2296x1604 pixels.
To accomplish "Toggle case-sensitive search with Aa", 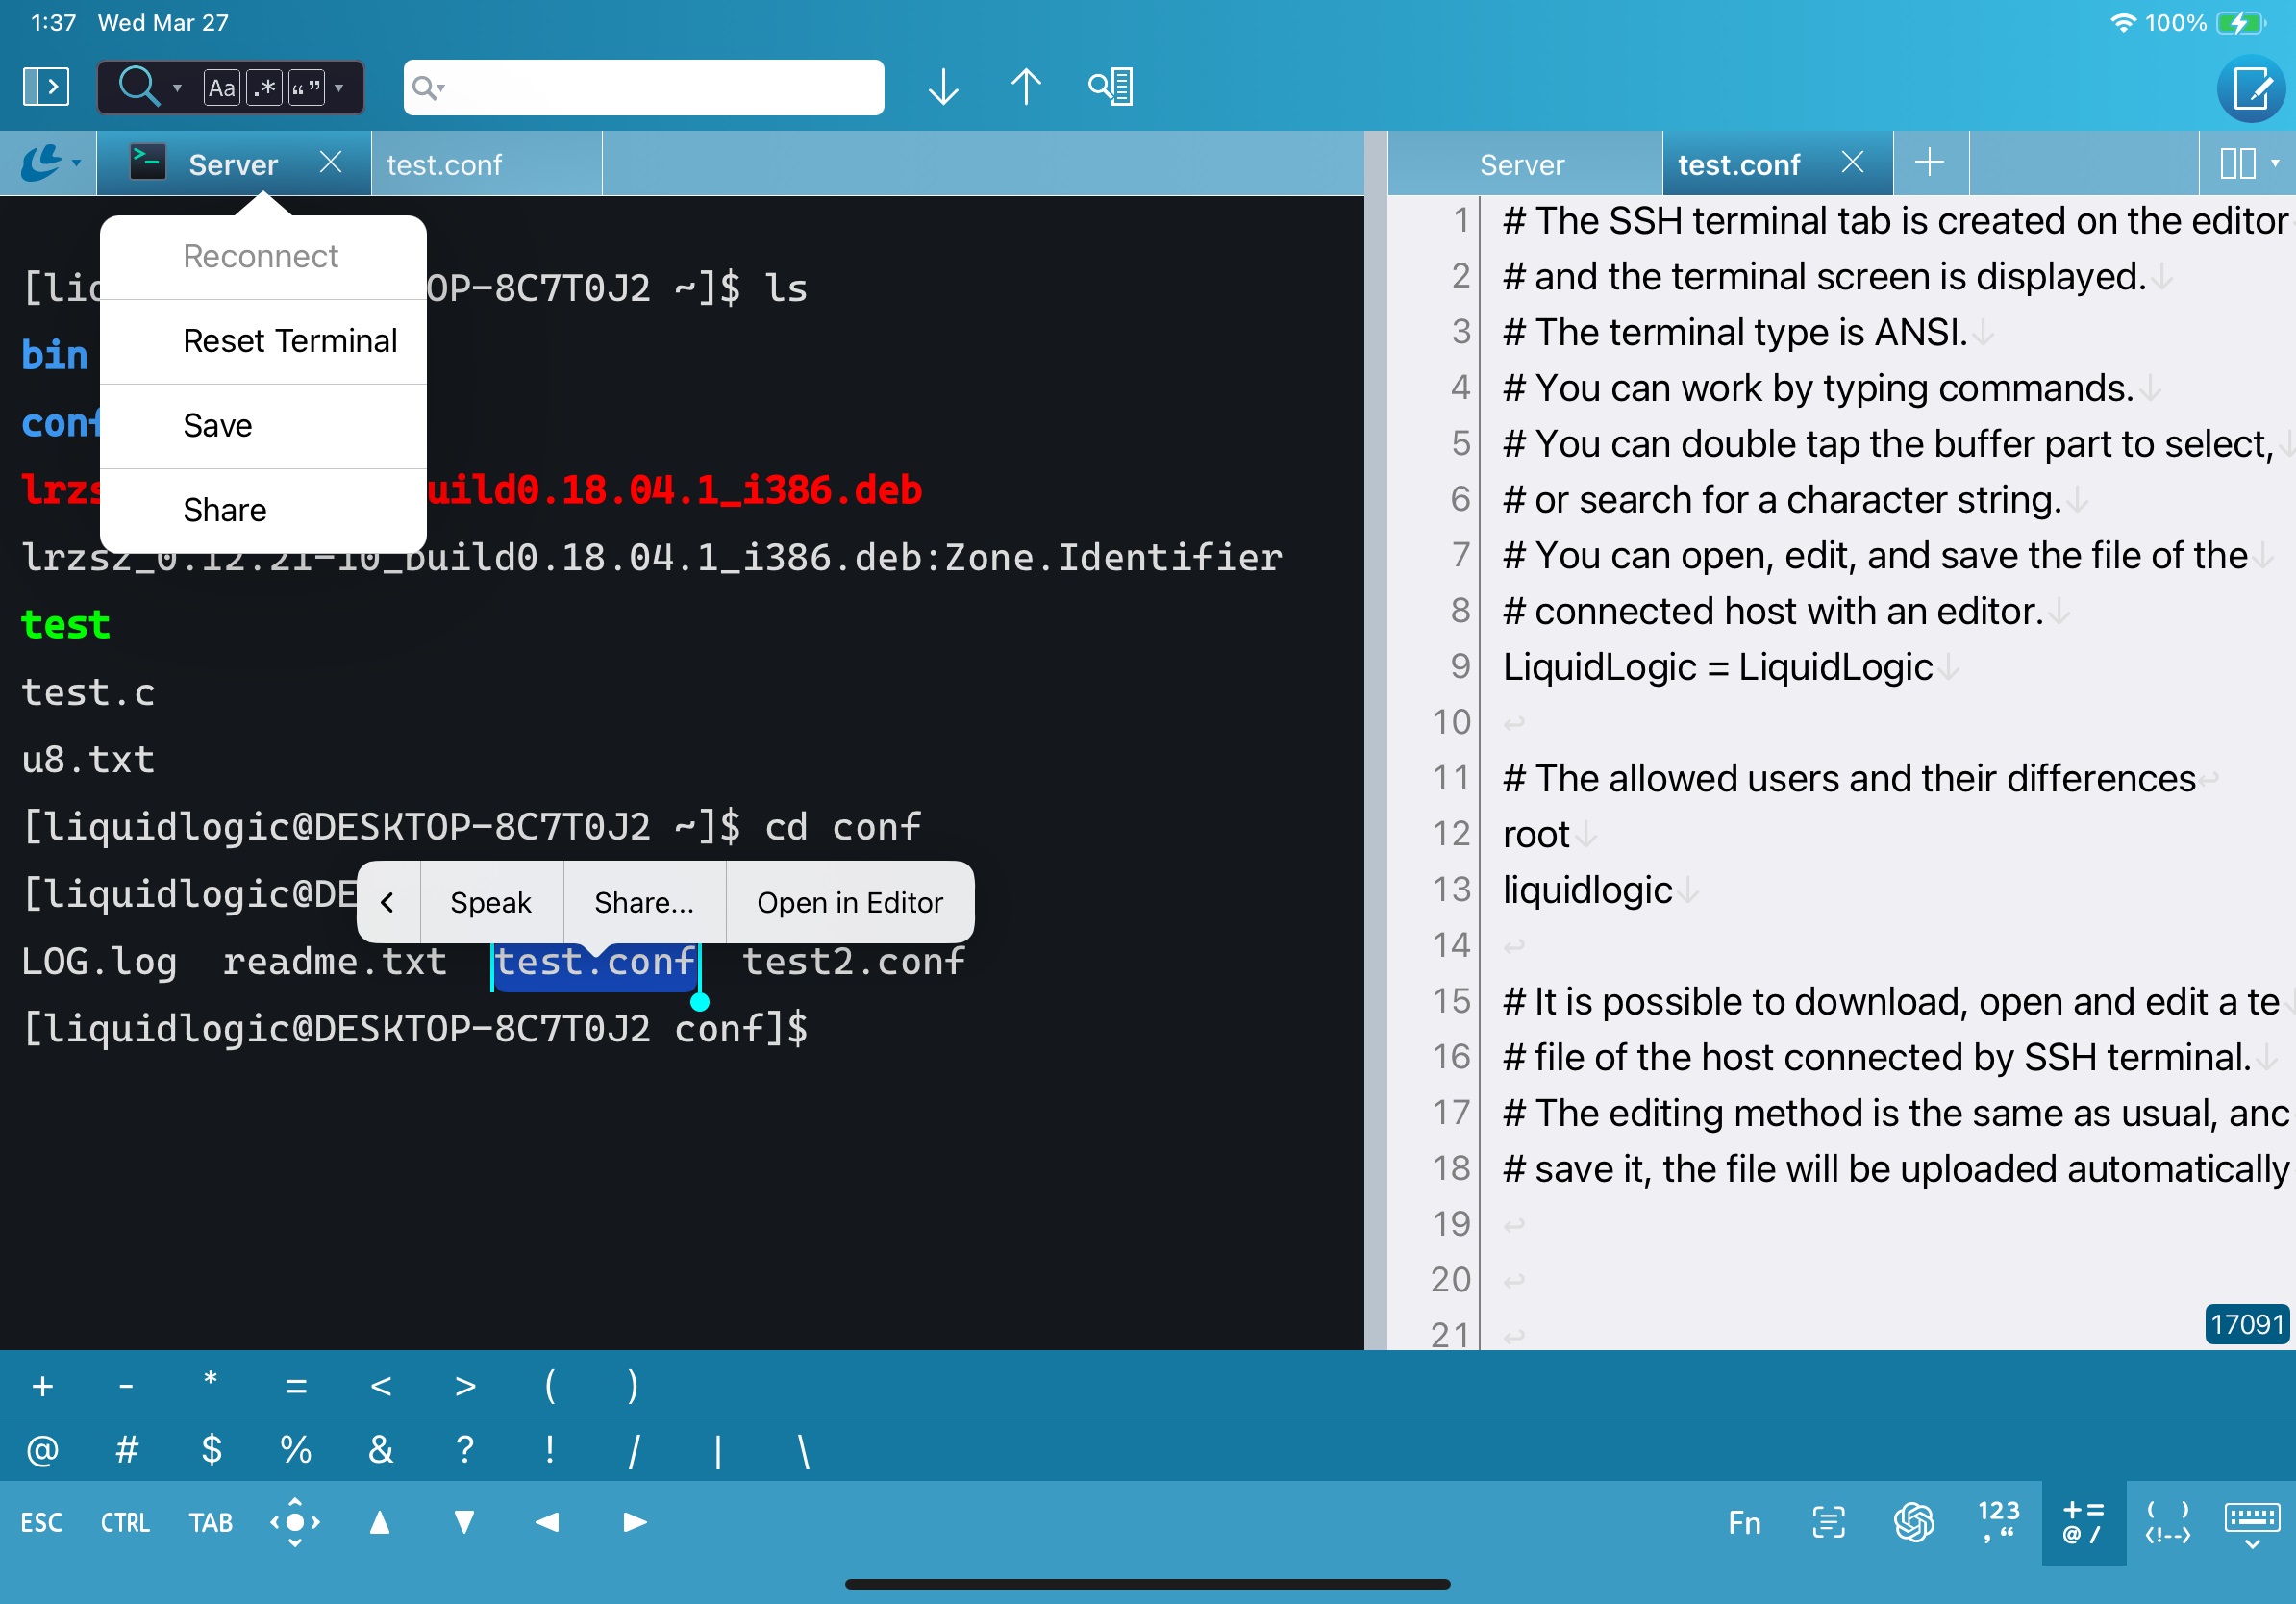I will (x=220, y=88).
